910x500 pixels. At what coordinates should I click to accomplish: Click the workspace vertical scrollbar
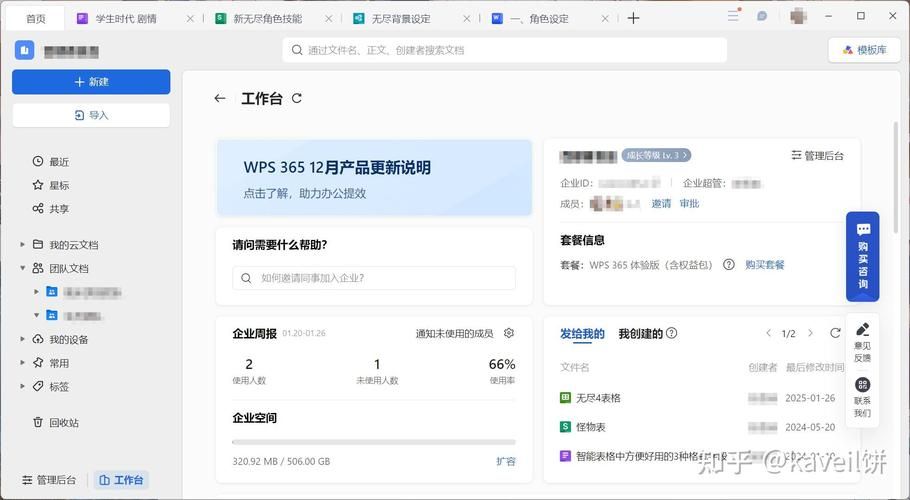[896, 177]
